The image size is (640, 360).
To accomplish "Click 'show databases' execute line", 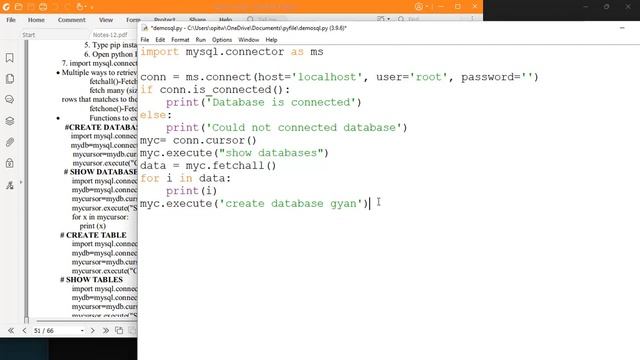I will point(234,153).
